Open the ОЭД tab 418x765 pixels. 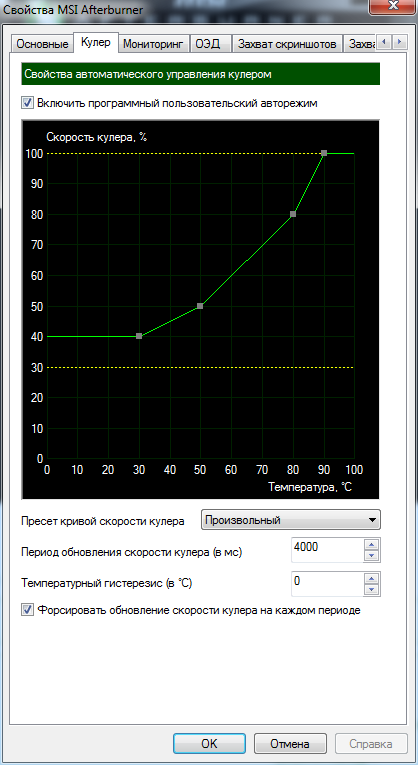coord(208,44)
